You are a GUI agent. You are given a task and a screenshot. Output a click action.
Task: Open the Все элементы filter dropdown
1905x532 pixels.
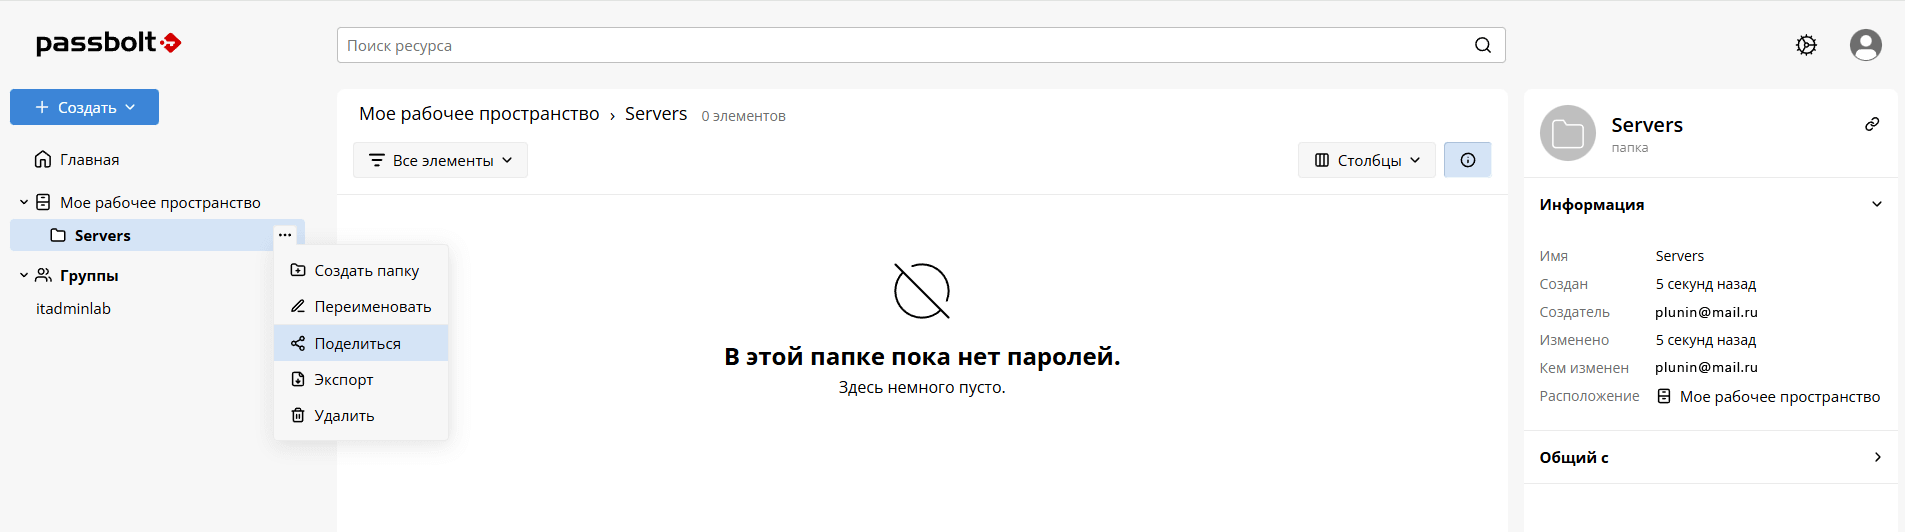tap(440, 160)
